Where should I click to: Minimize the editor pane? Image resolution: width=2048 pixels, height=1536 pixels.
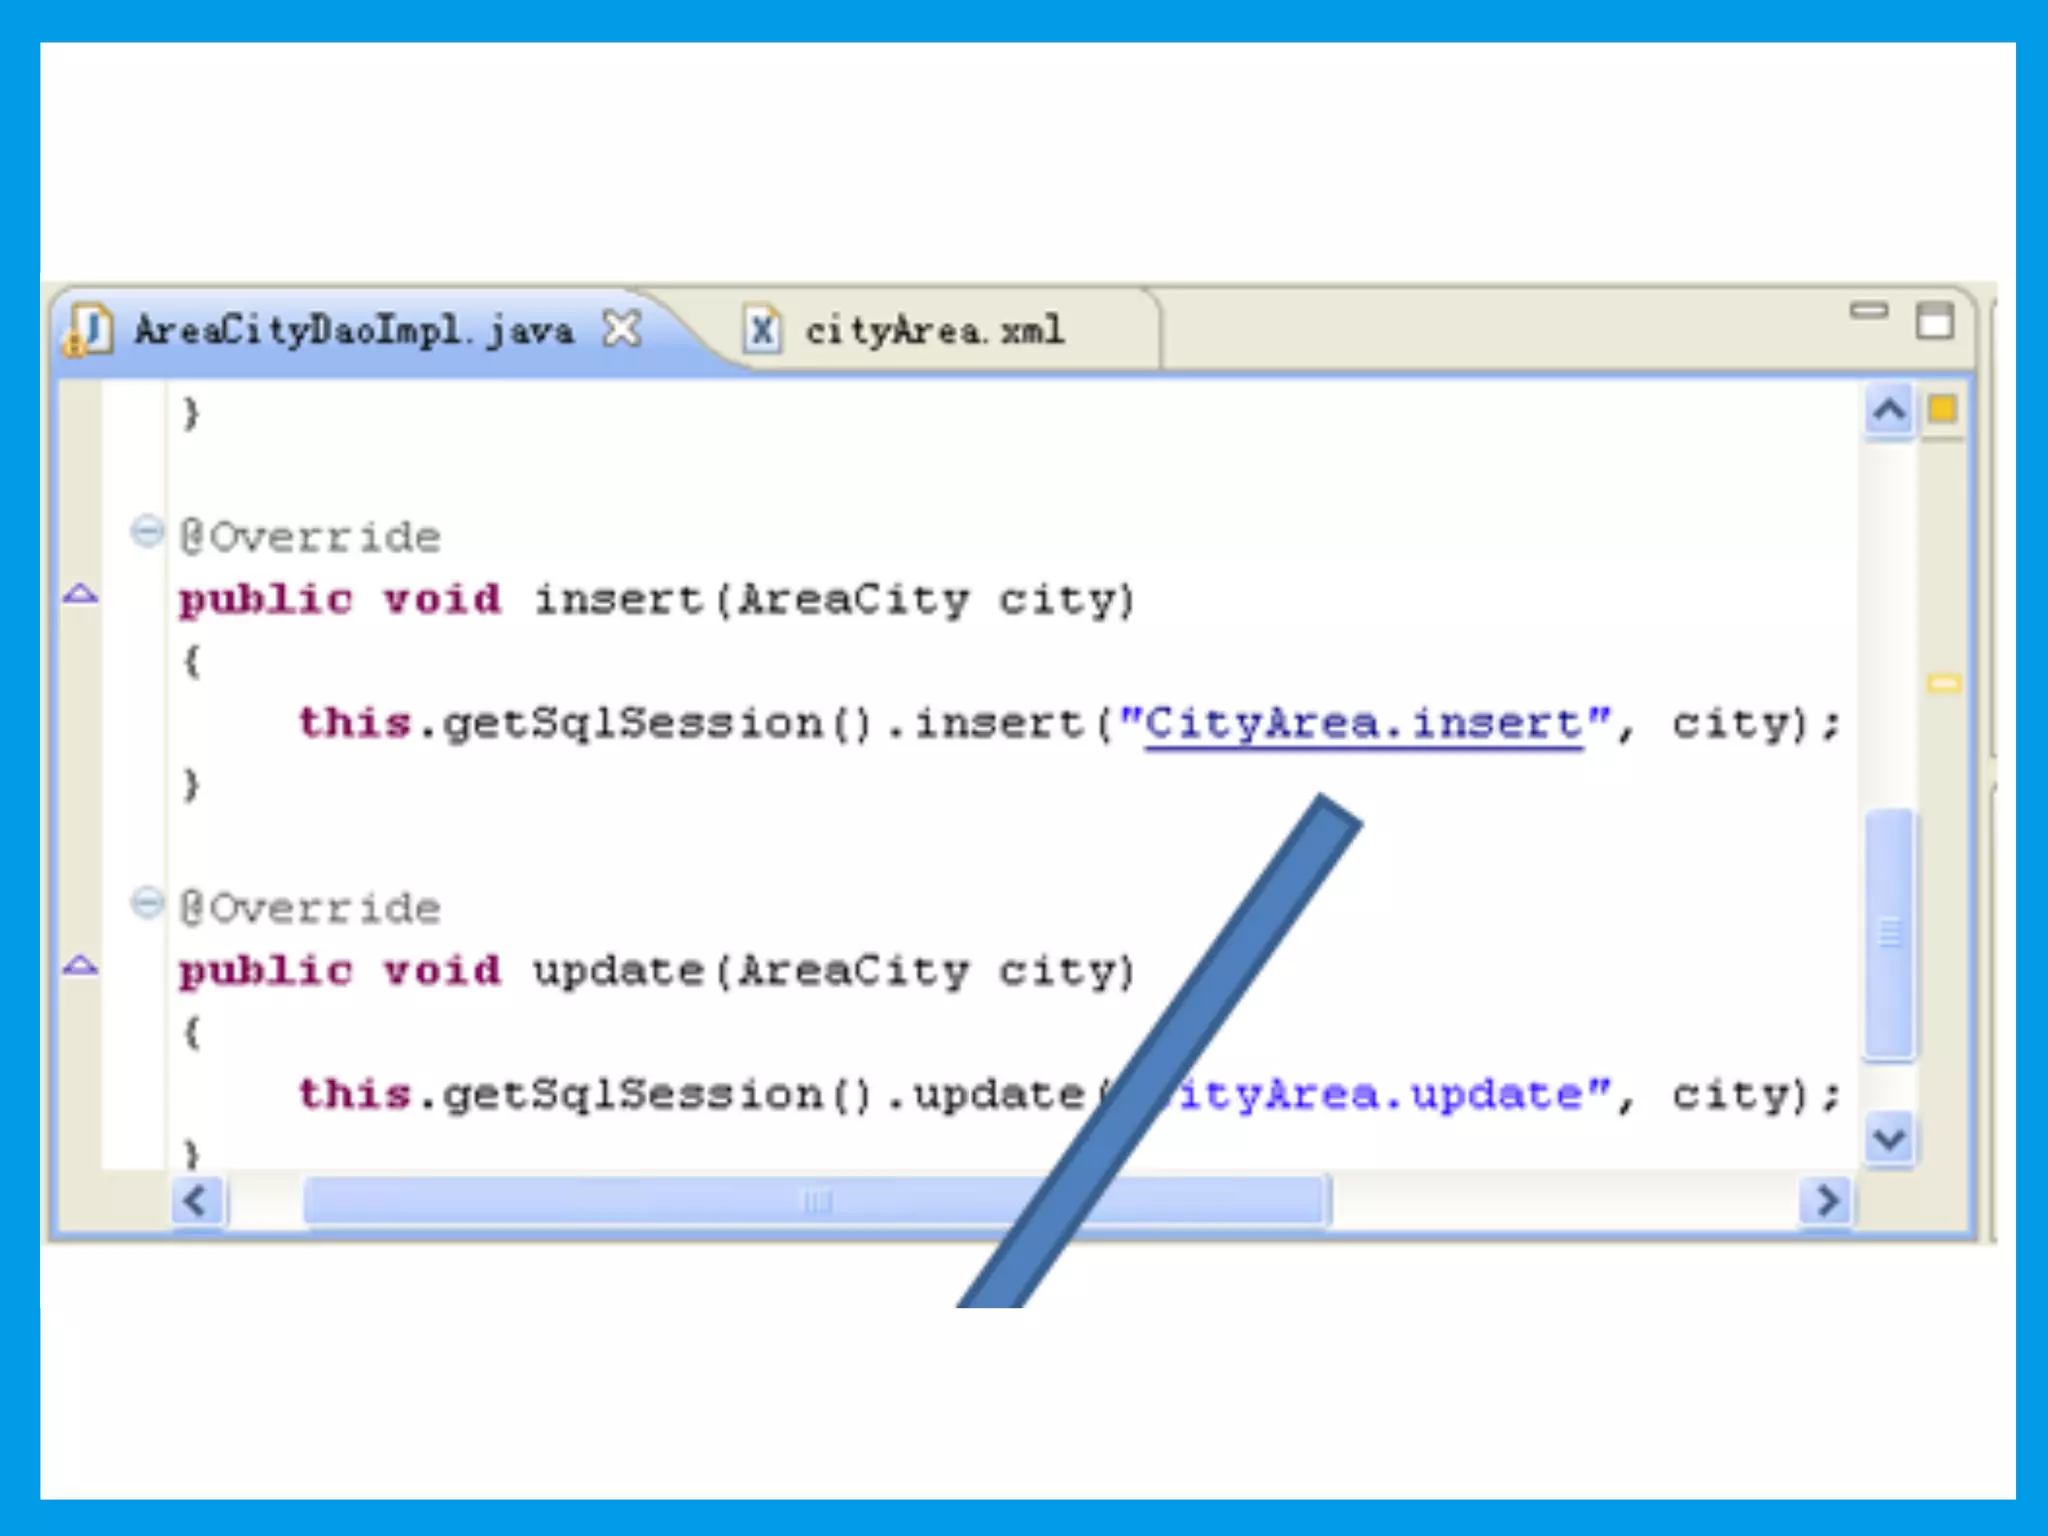[x=1868, y=311]
